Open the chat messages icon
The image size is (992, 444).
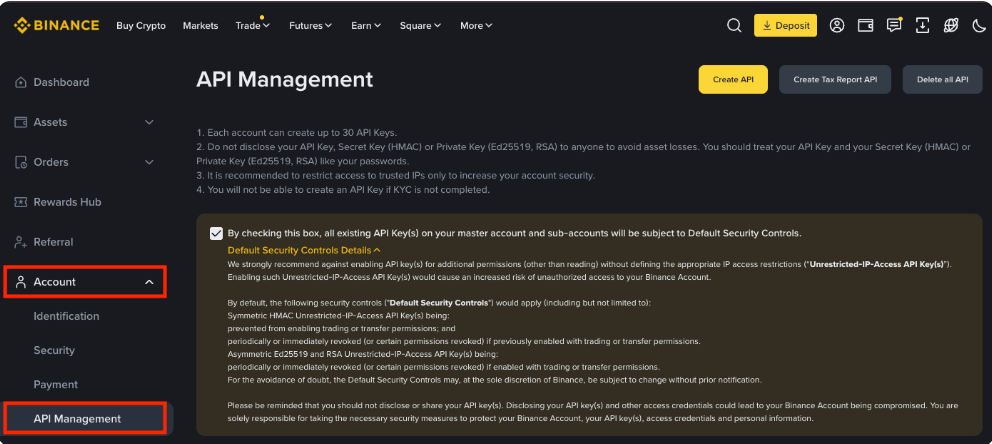pos(894,26)
